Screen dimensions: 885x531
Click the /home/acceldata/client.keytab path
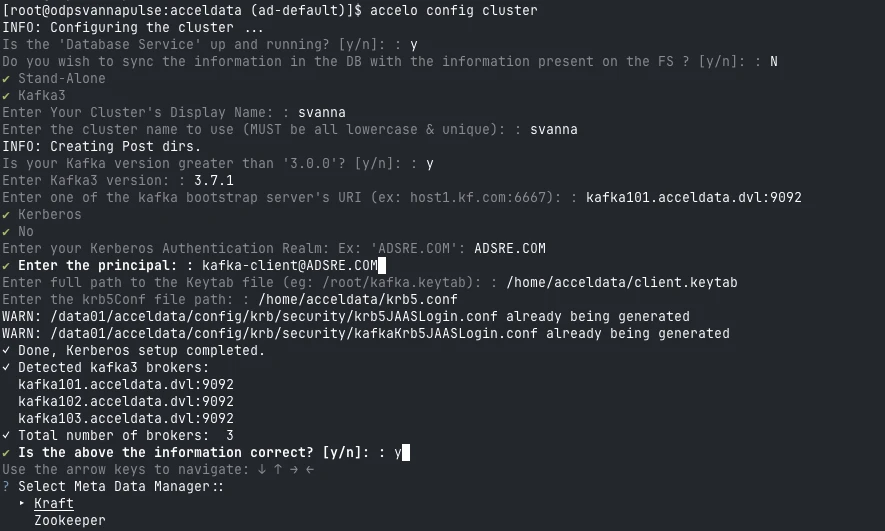coord(621,282)
